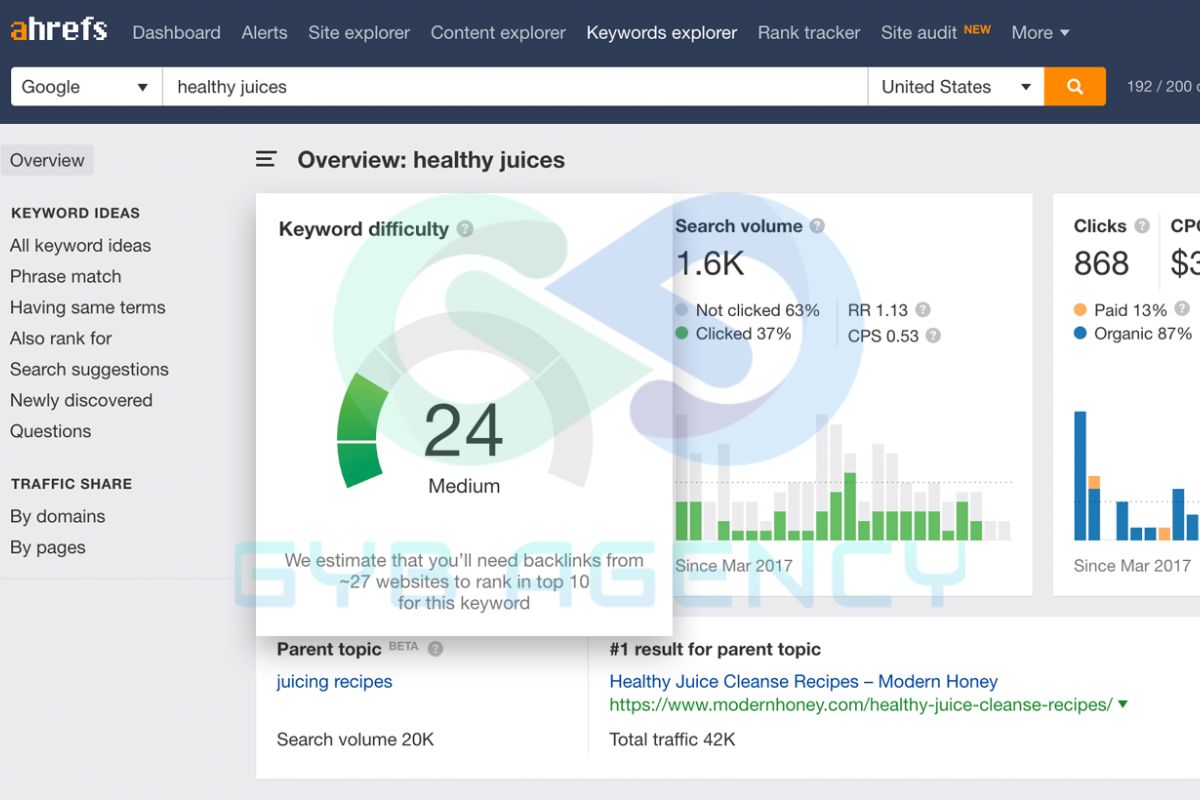The width and height of the screenshot is (1200, 800).
Task: Open Clicks help tooltip icon
Action: point(1142,226)
